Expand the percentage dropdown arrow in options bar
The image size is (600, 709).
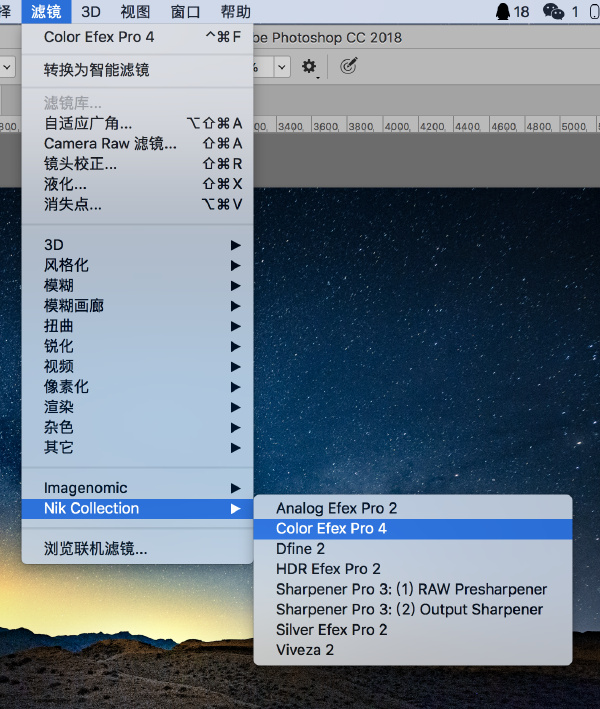[282, 67]
